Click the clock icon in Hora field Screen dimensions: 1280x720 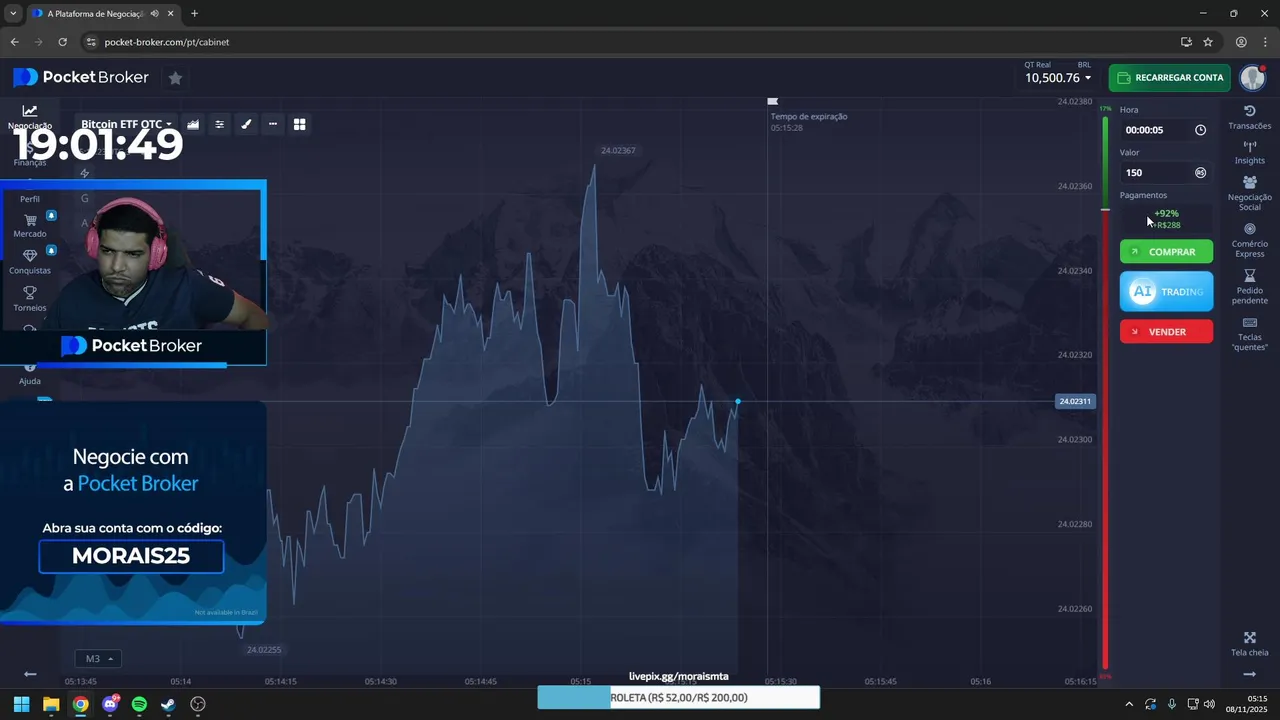tap(1200, 130)
